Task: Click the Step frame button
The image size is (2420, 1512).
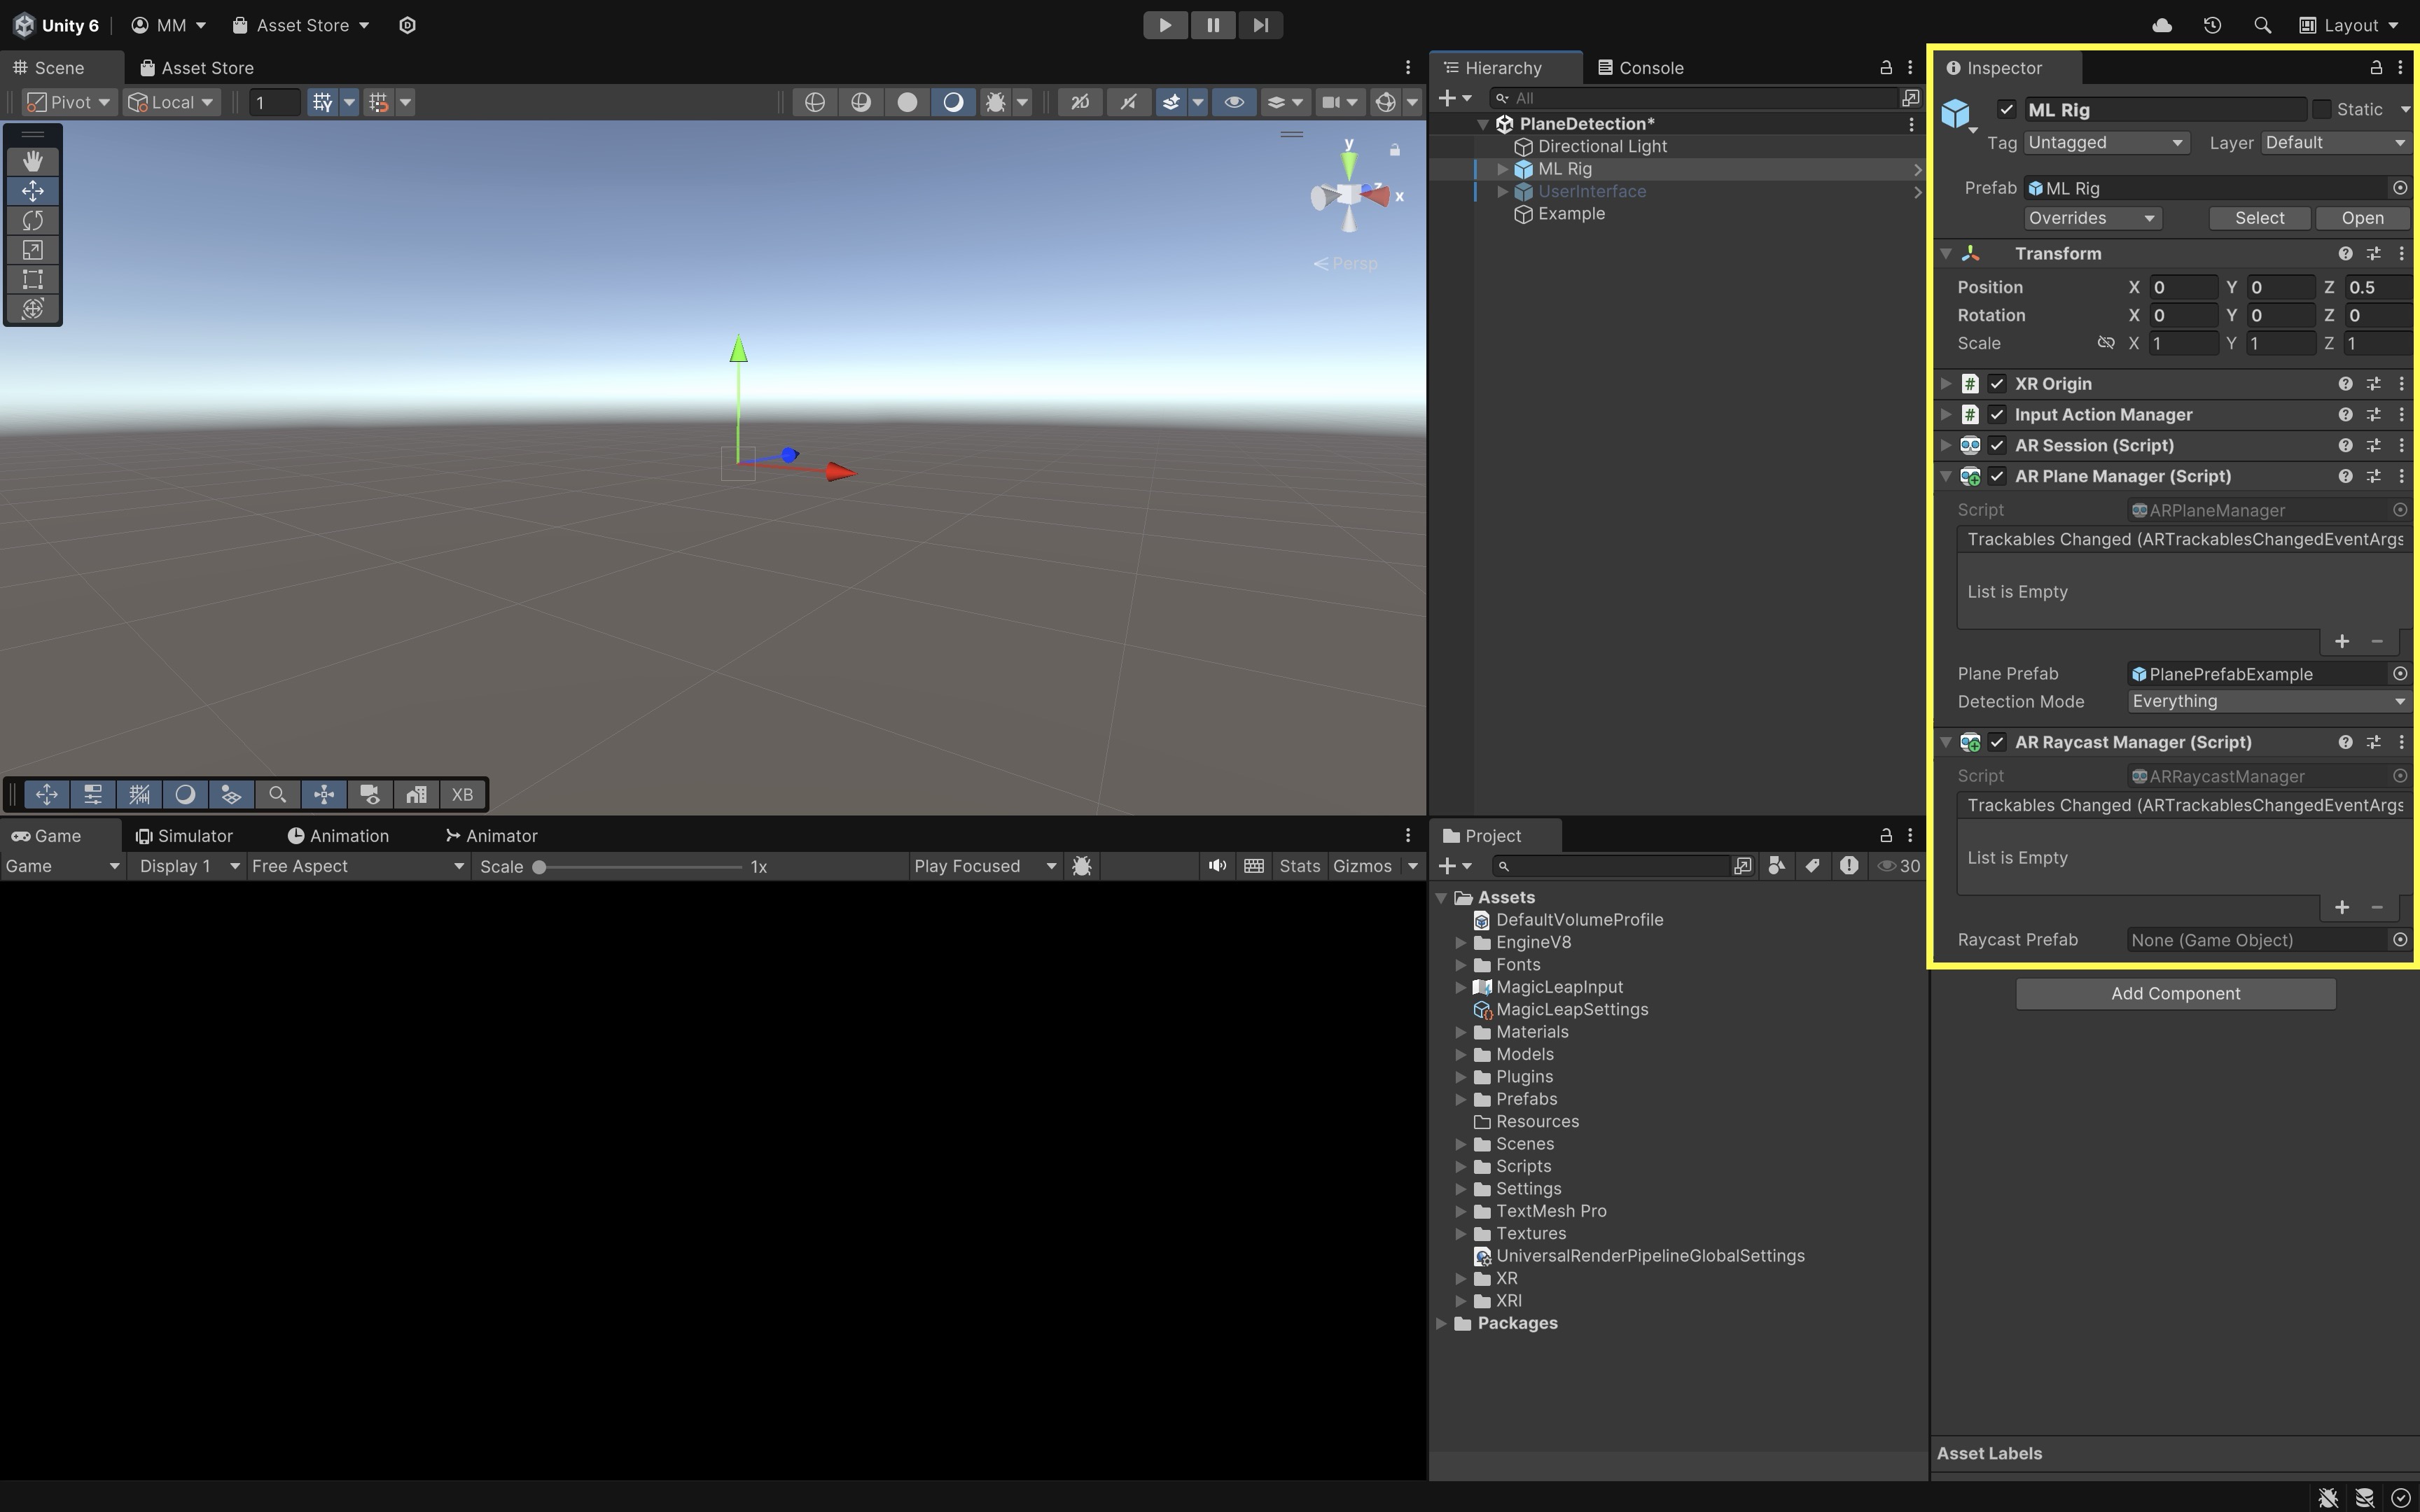Action: click(1260, 25)
